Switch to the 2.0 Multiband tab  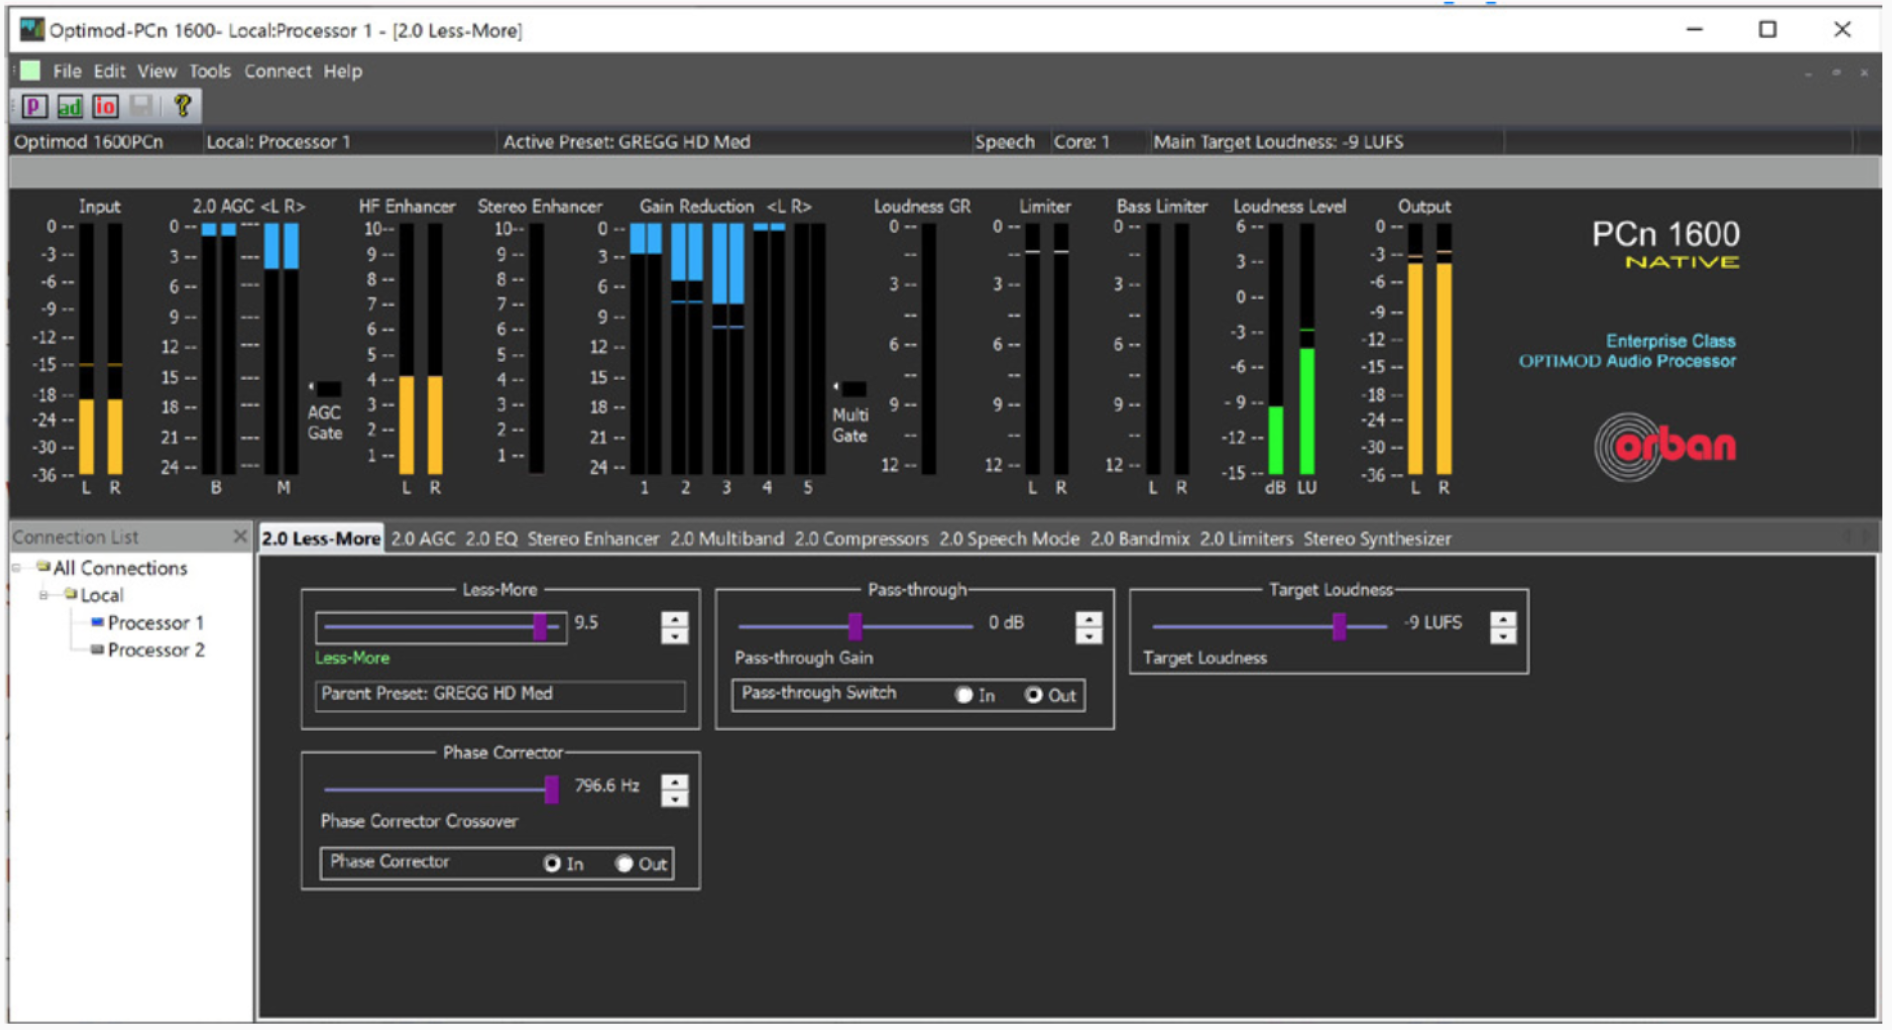coord(726,539)
